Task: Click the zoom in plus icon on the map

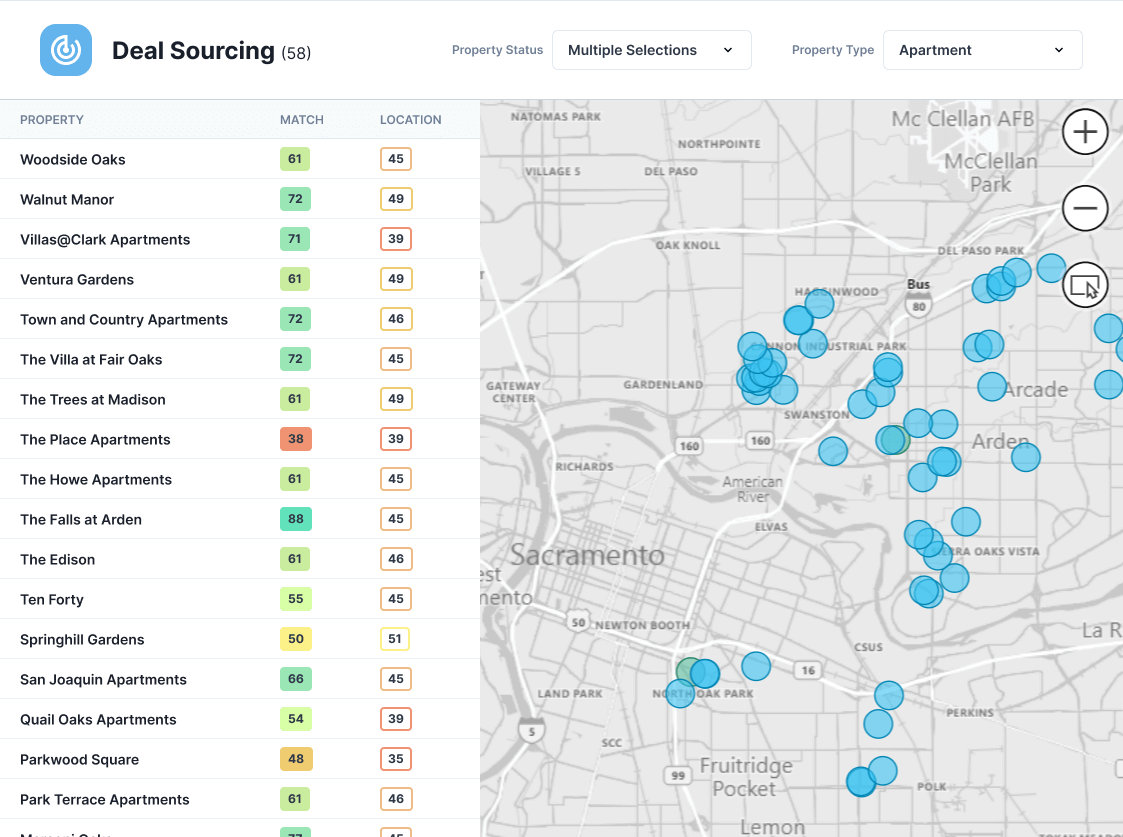Action: 1085,131
